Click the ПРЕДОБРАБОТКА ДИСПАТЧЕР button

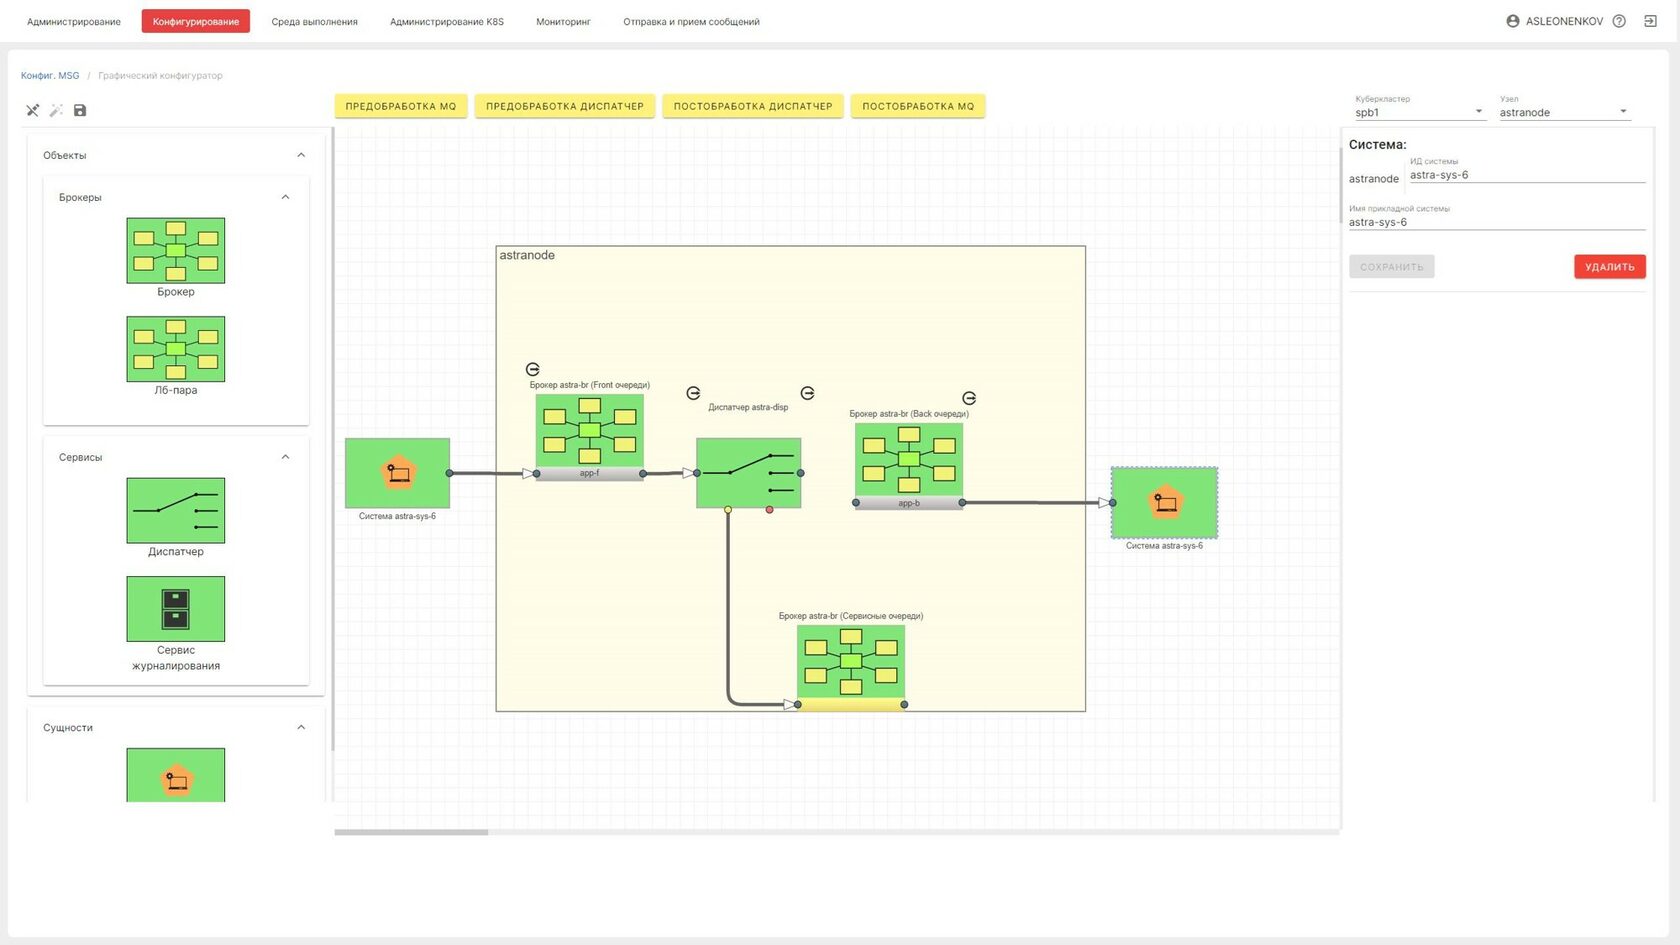(x=565, y=106)
